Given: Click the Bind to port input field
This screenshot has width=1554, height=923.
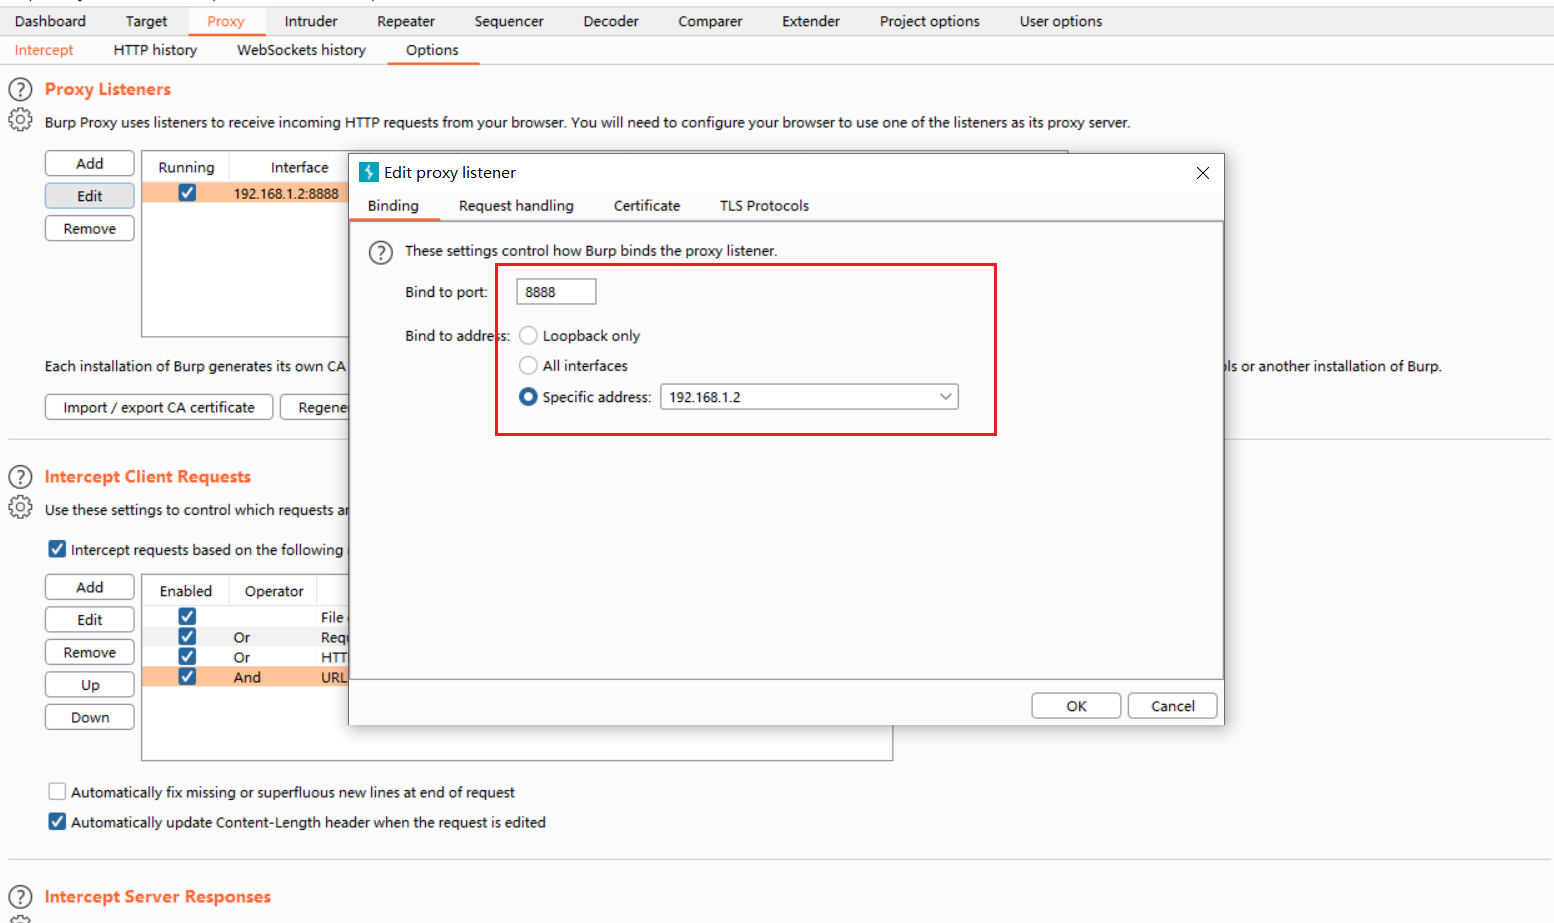Looking at the screenshot, I should (556, 292).
